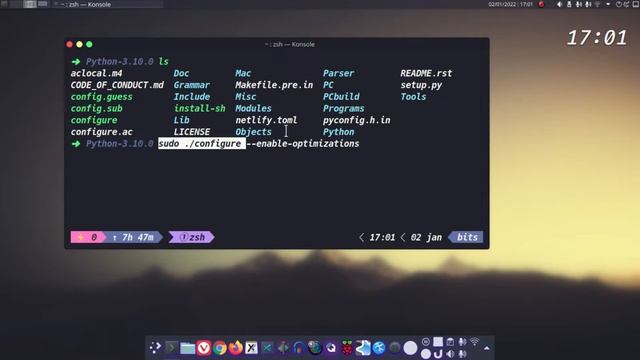Click the Parser directory name
640x360 pixels.
338,73
